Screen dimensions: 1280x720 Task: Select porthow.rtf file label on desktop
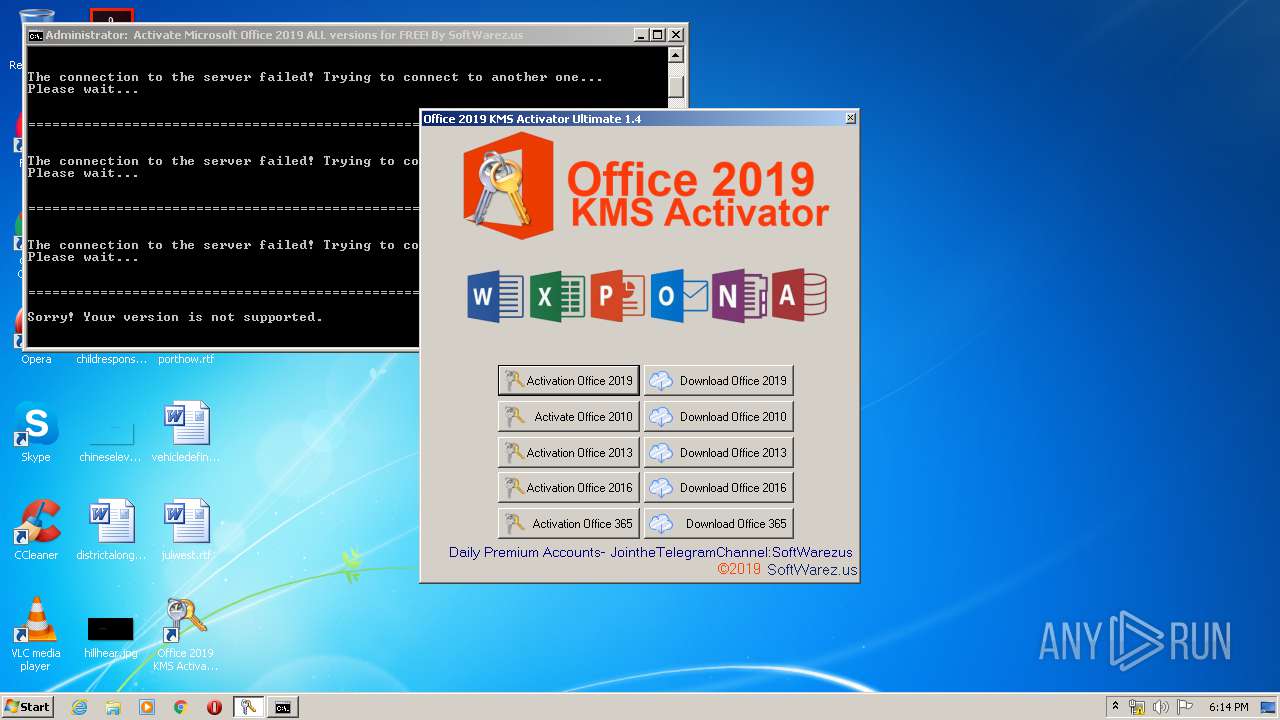click(x=186, y=359)
